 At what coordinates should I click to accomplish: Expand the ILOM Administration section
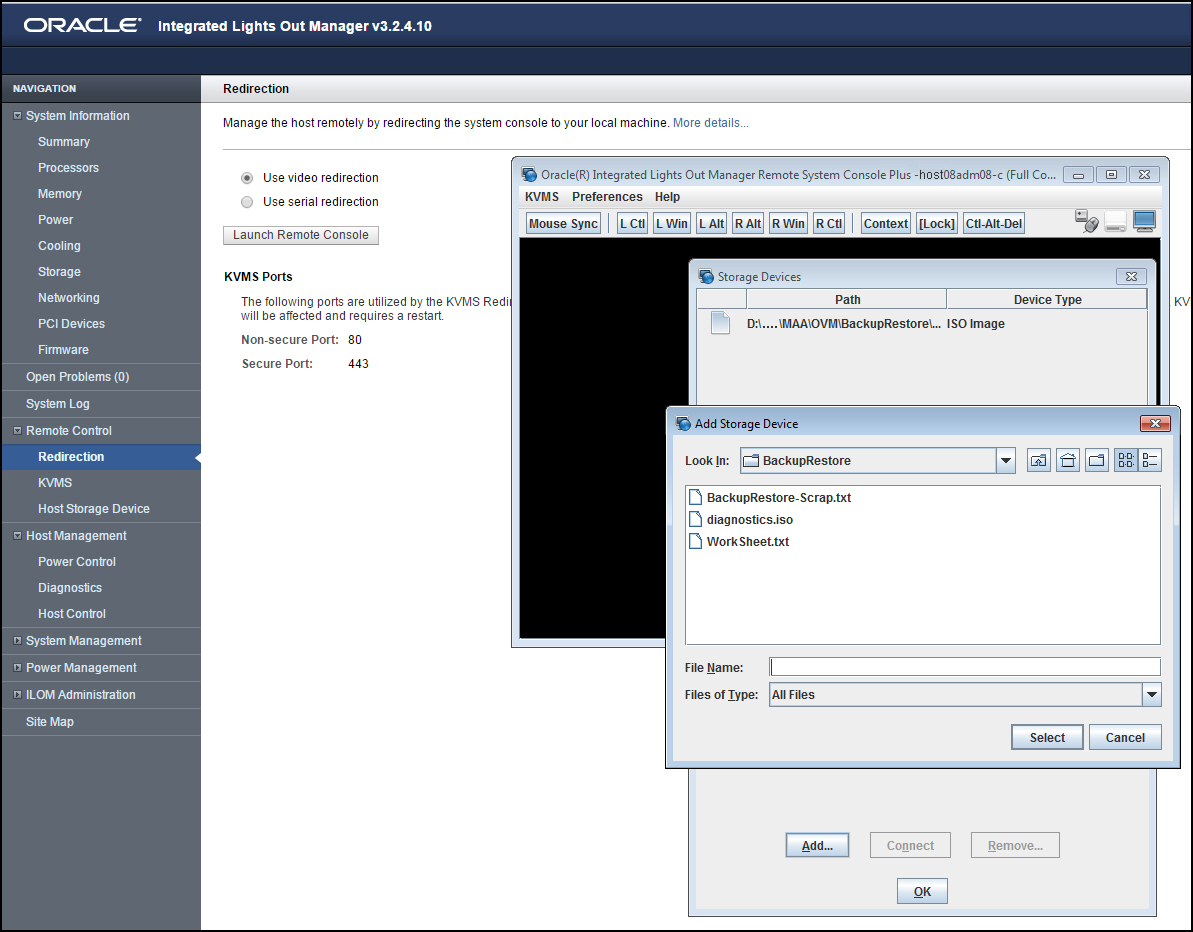click(x=17, y=694)
